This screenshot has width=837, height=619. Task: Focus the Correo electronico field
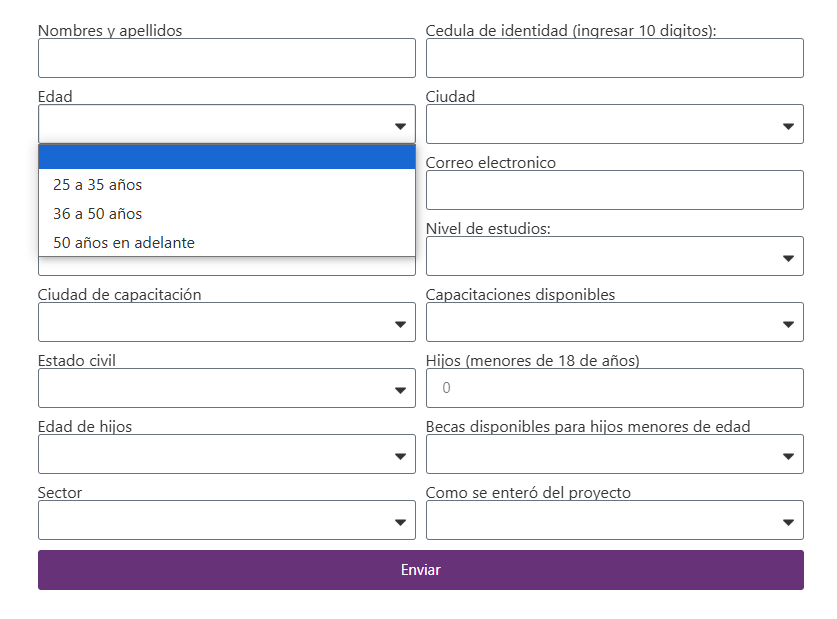(614, 190)
